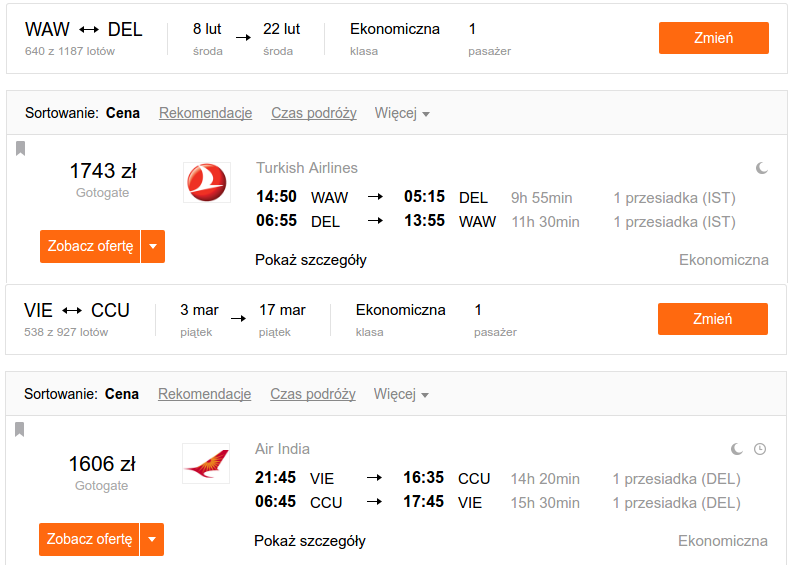Click Zobacz ofertę for the Air India flight
Viewport: 791px width, 565px height.
tap(89, 539)
